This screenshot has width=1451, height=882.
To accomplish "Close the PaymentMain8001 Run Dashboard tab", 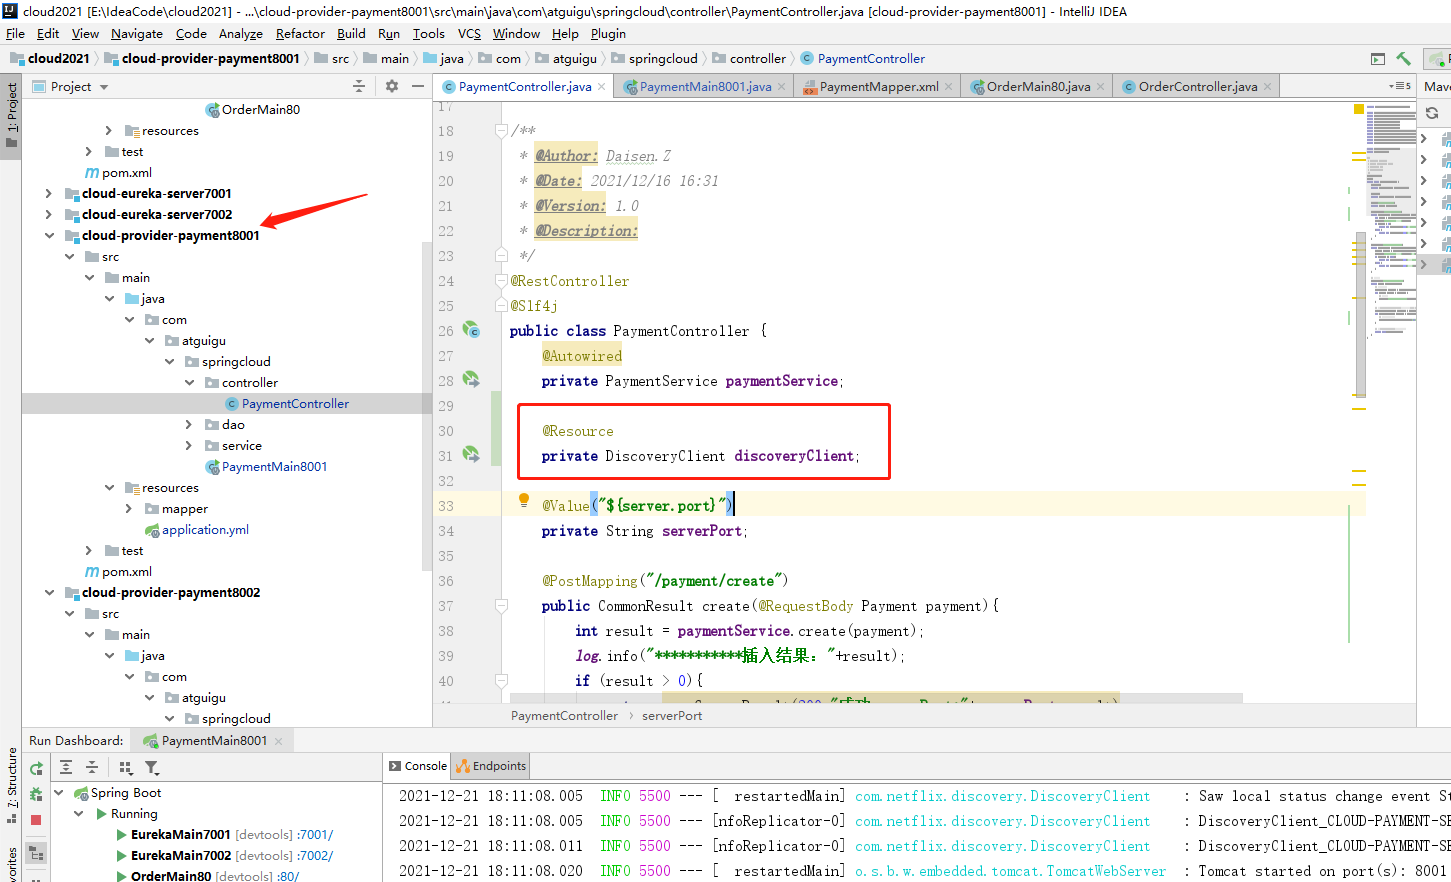I will coord(278,741).
